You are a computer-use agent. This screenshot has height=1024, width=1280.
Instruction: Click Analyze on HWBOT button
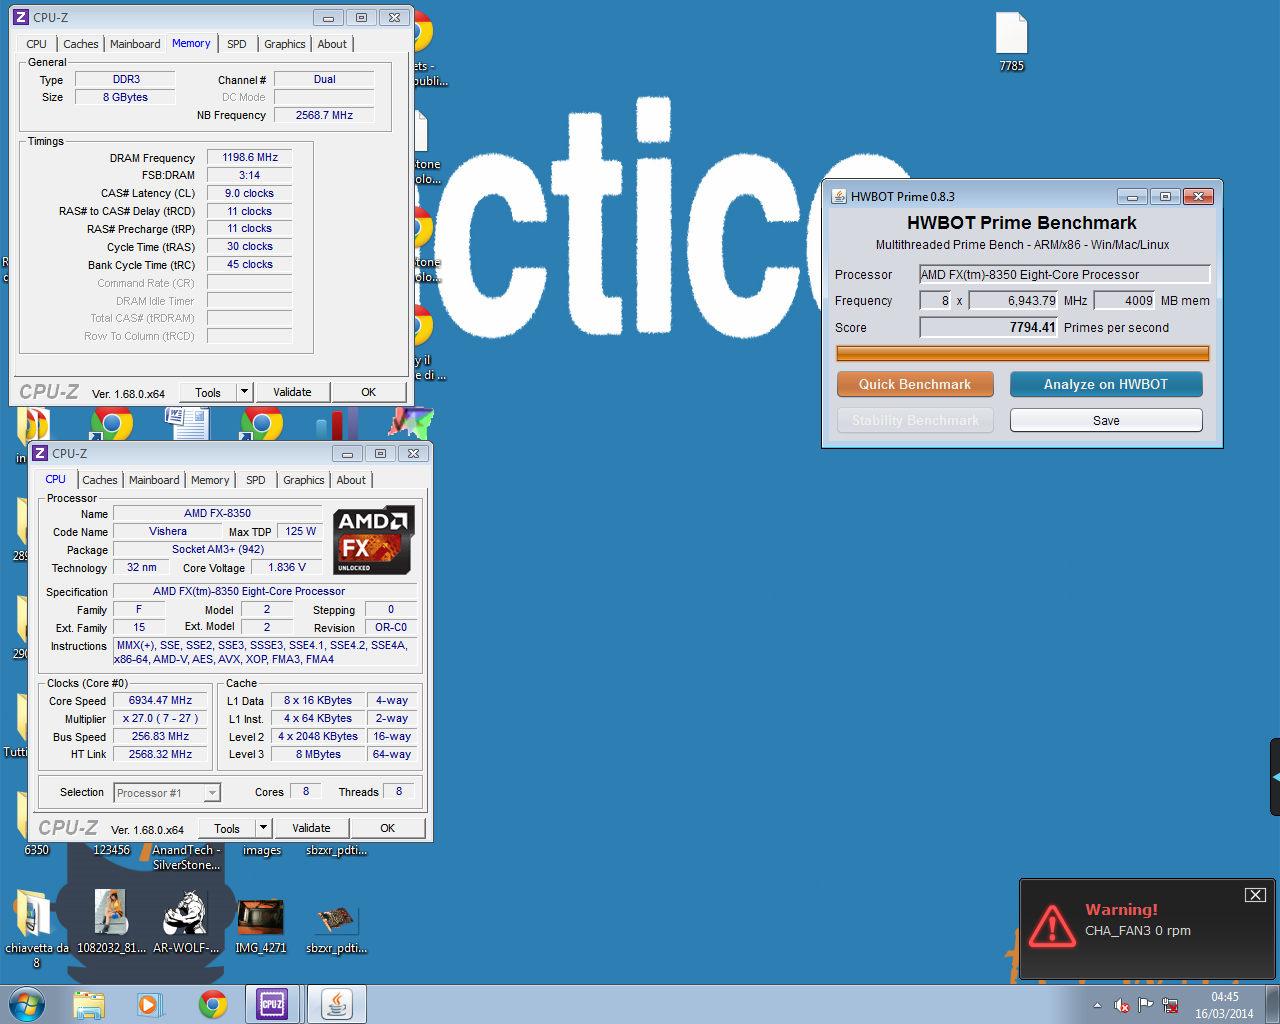[x=1106, y=384]
